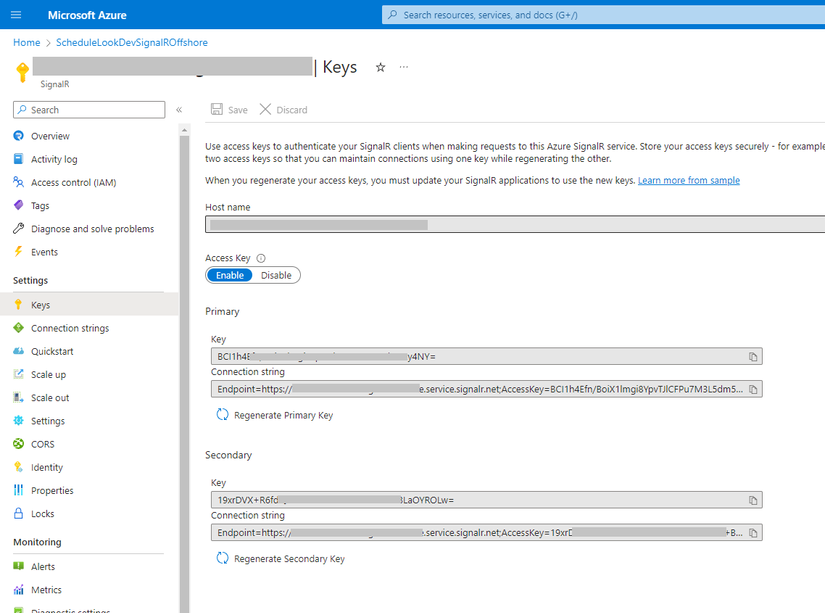This screenshot has width=825, height=613.
Task: Click the Monitoring section heading
Action: point(37,542)
